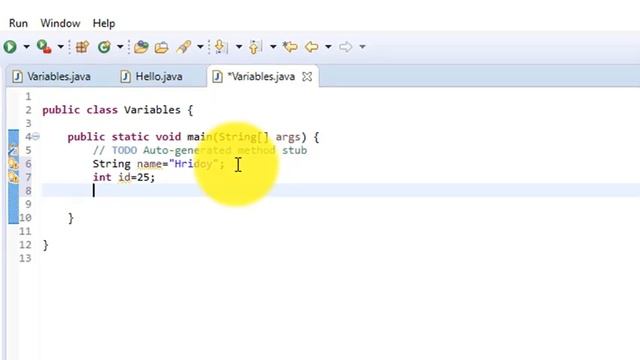
Task: Expand the external tools dropdown arrow
Action: pyautogui.click(x=60, y=47)
